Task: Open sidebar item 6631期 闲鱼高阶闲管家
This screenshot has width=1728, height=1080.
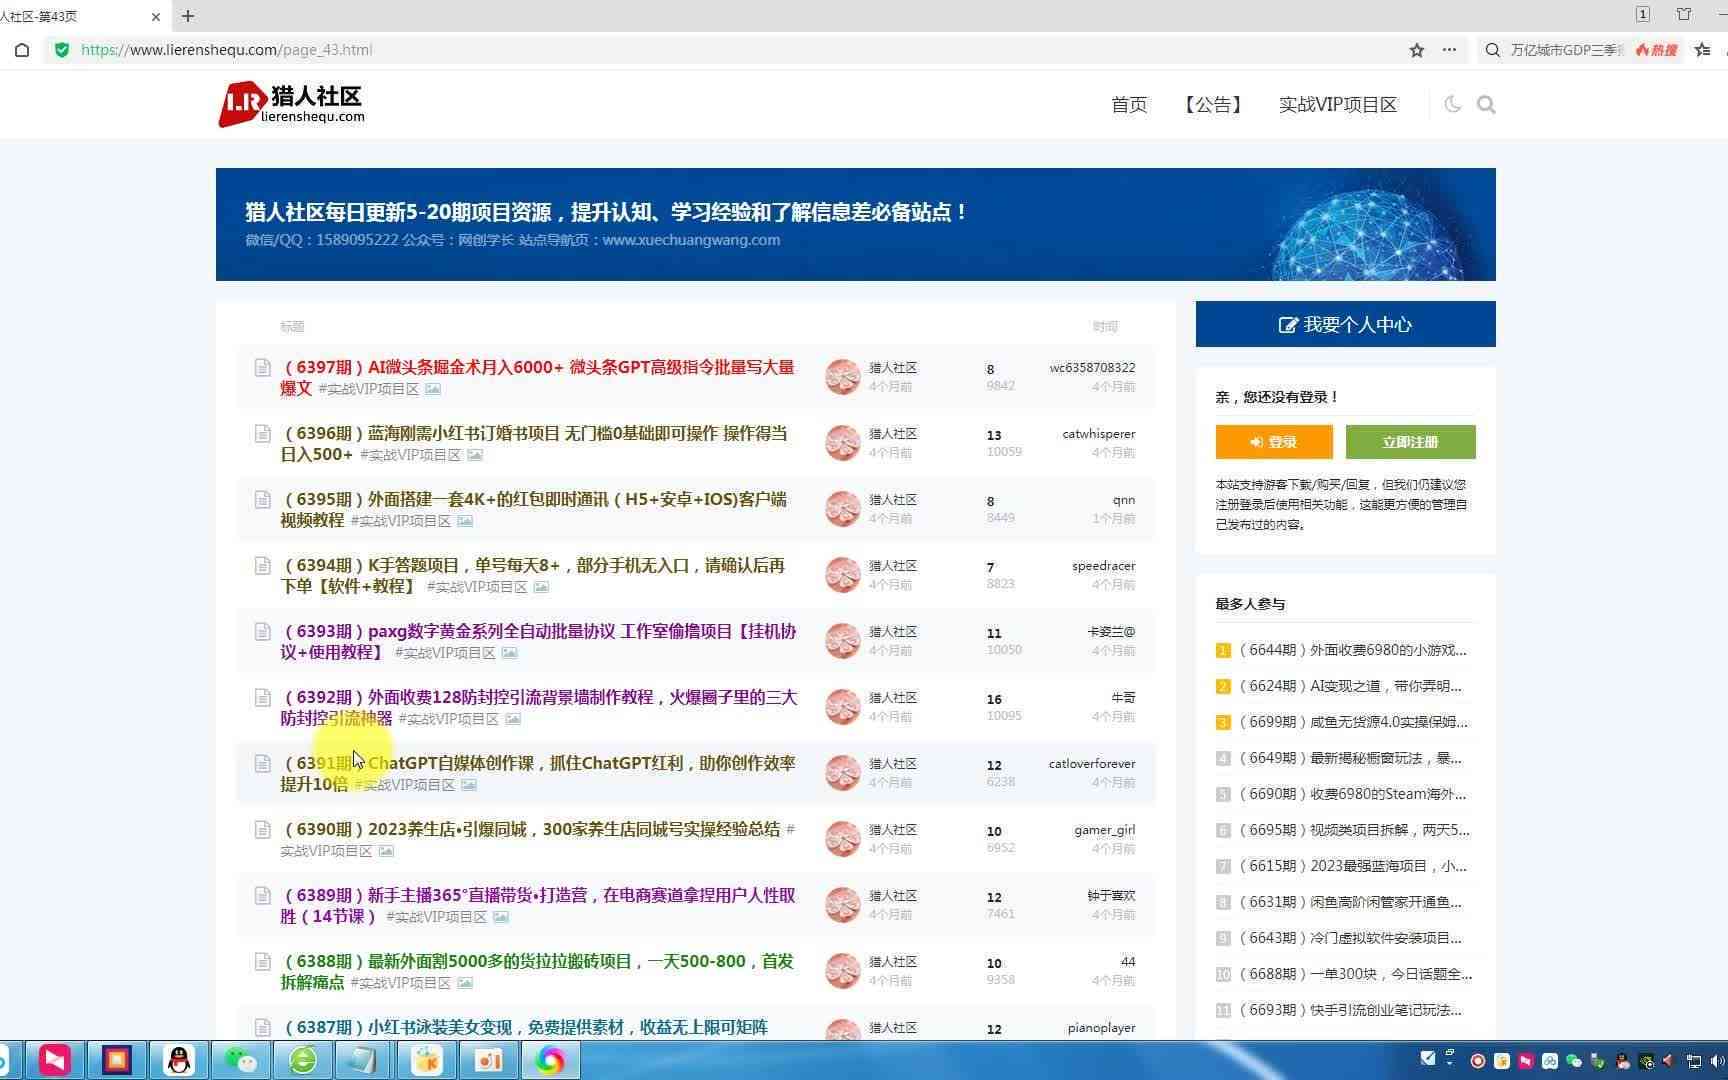Action: [x=1350, y=902]
